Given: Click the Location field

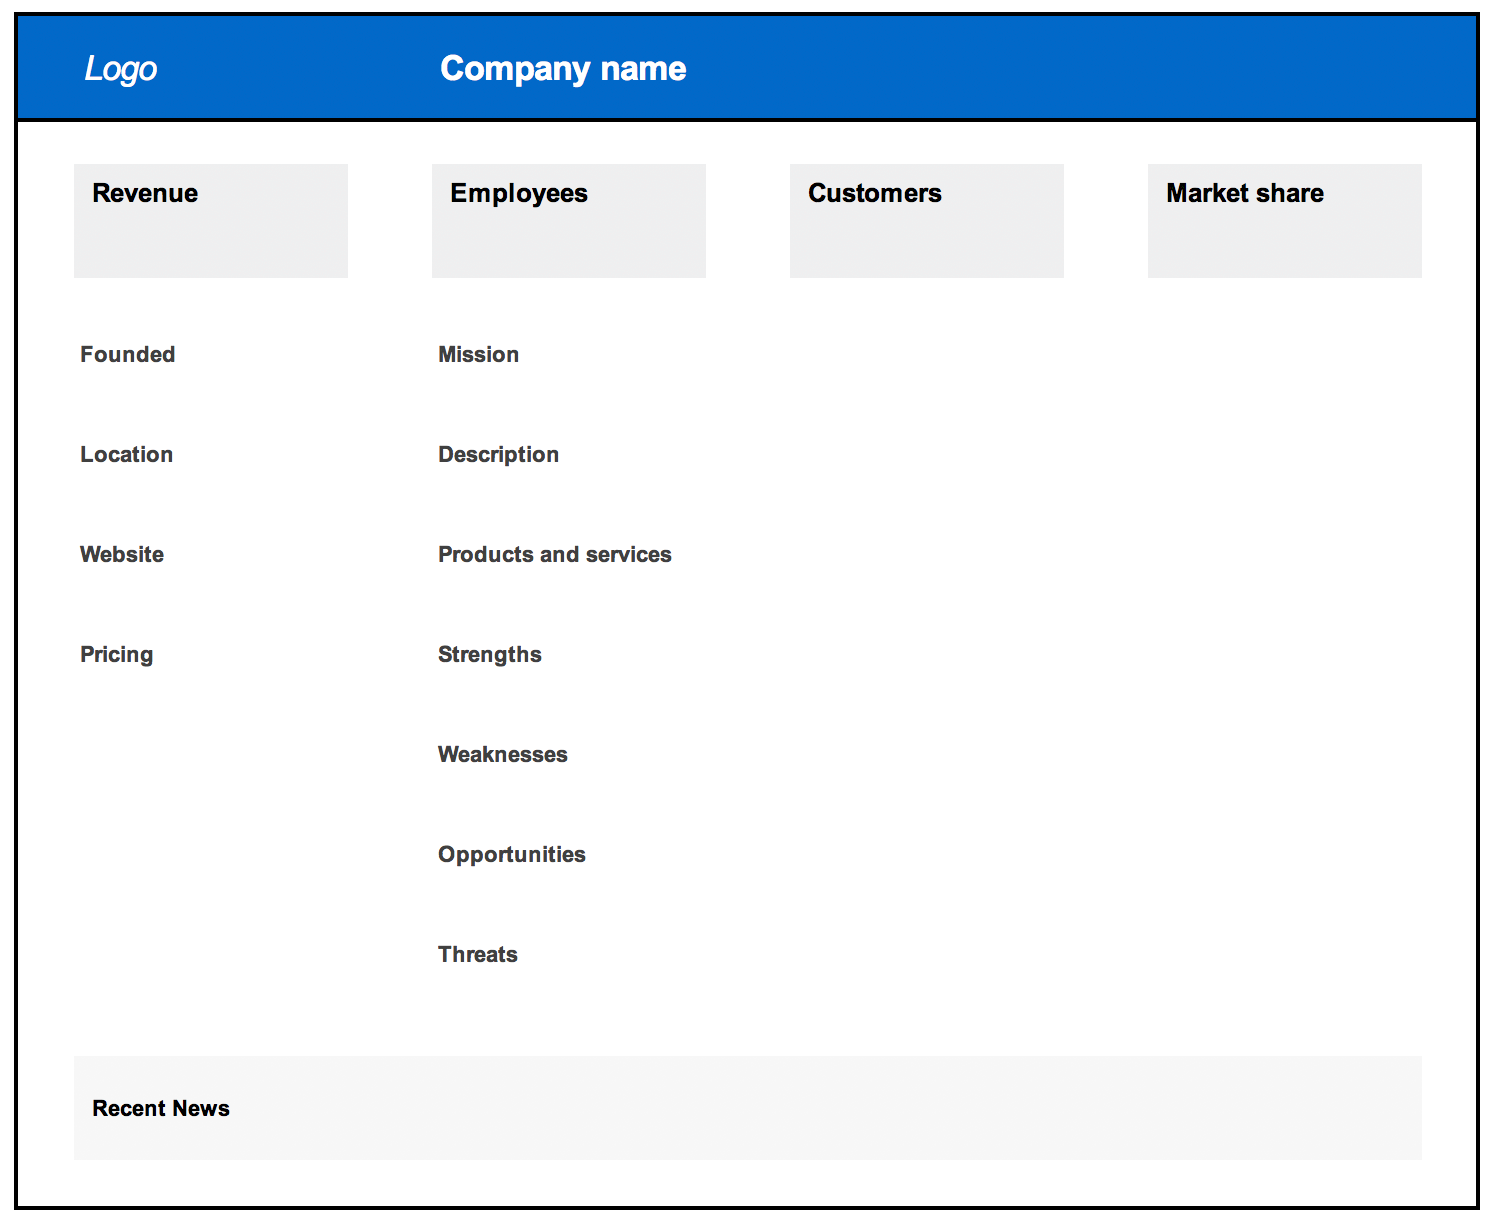Looking at the screenshot, I should 126,454.
